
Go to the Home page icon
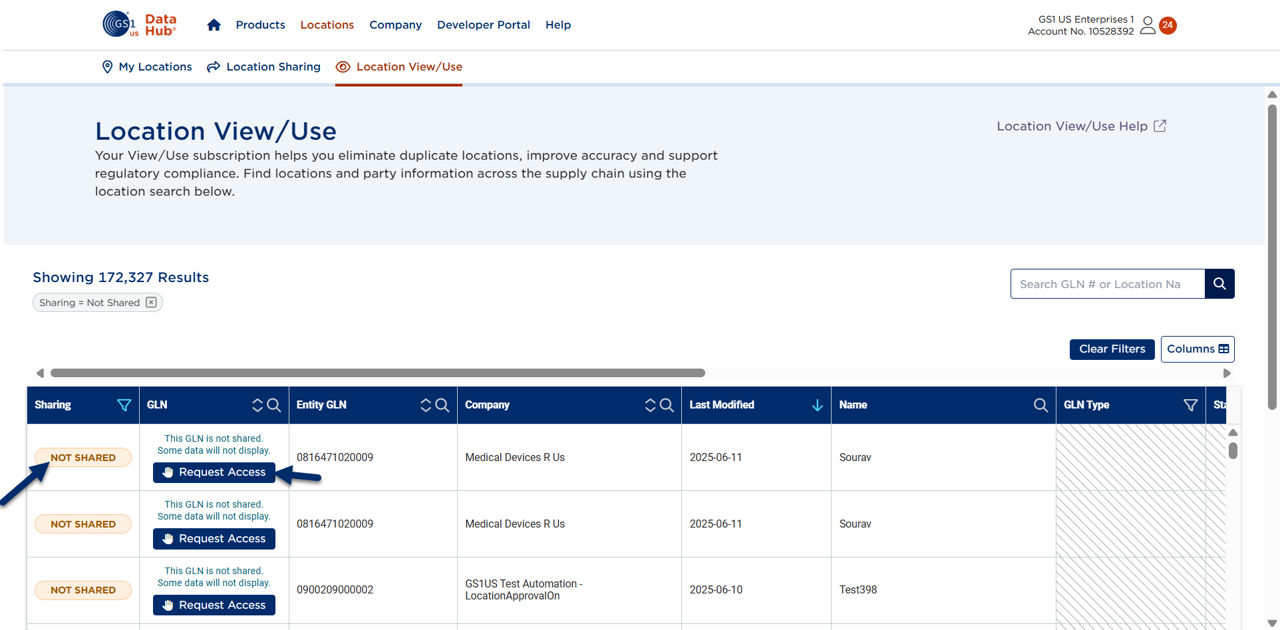[x=213, y=25]
